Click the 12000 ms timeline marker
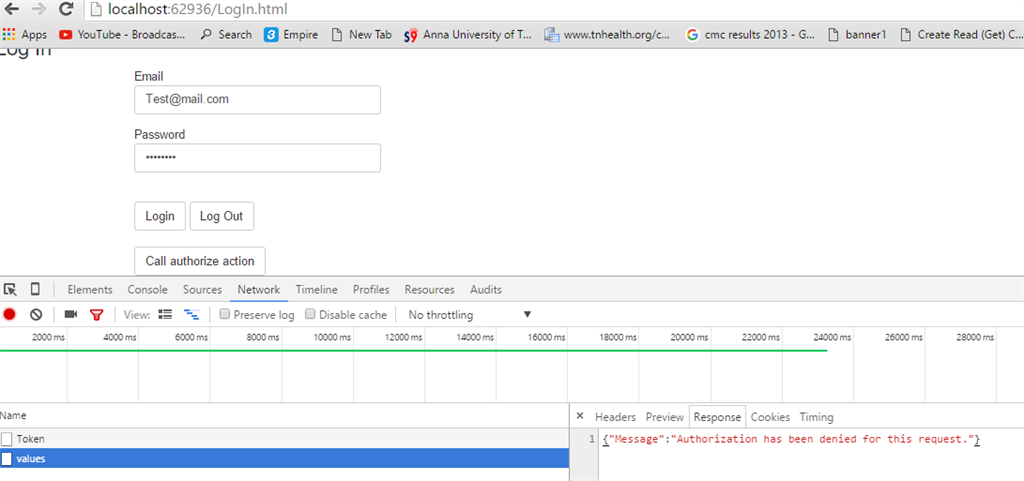This screenshot has width=1024, height=481. pyautogui.click(x=406, y=337)
